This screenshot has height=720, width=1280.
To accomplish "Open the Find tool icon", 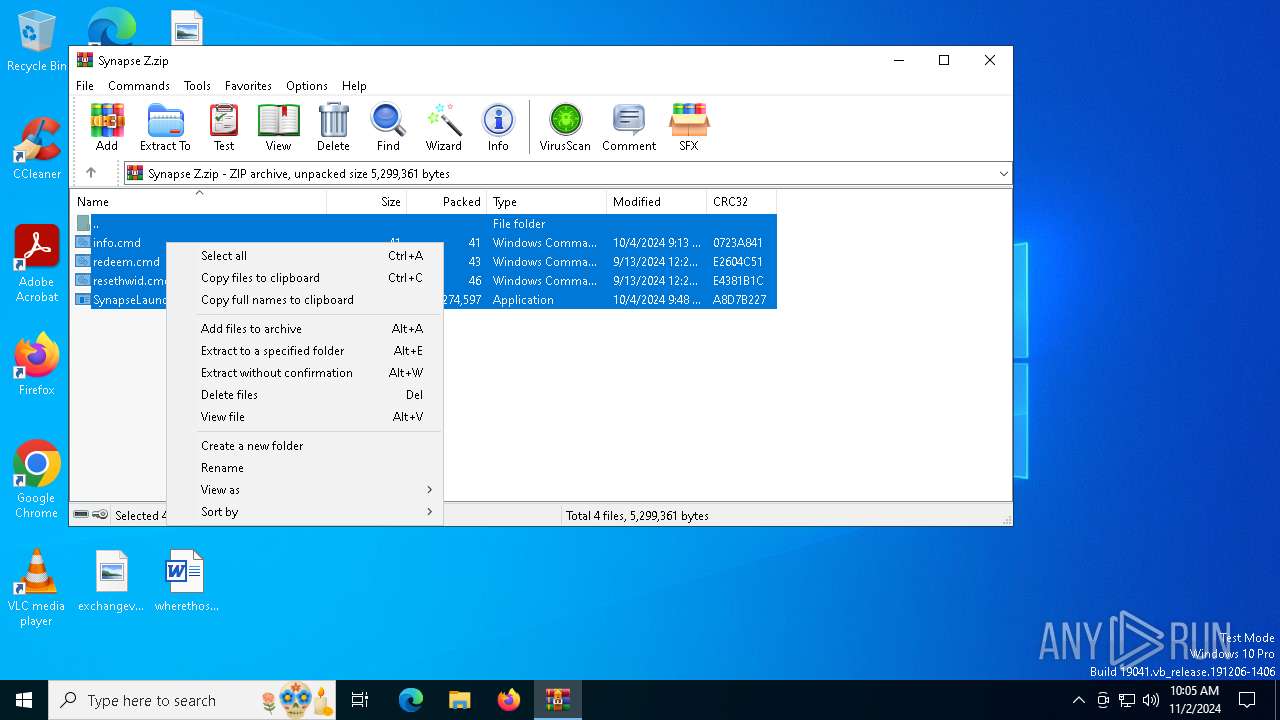I will pyautogui.click(x=388, y=127).
